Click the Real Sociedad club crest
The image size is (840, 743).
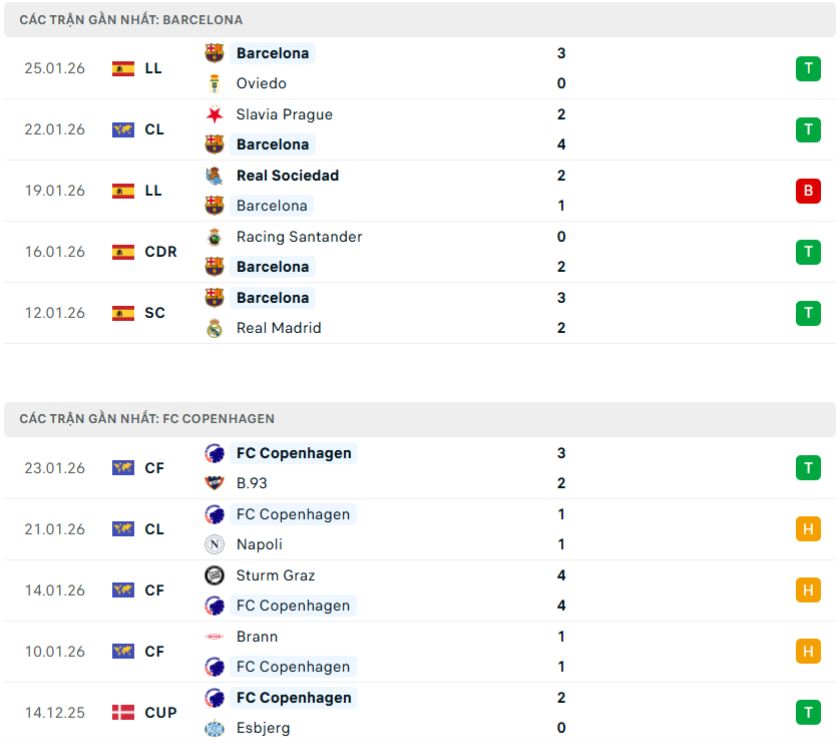(214, 176)
